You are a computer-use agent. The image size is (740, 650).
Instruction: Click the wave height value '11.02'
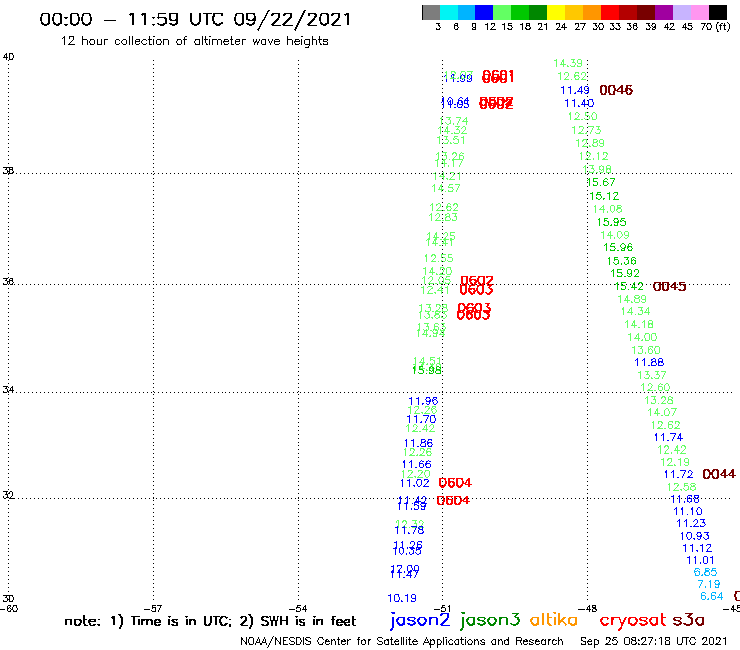click(415, 483)
